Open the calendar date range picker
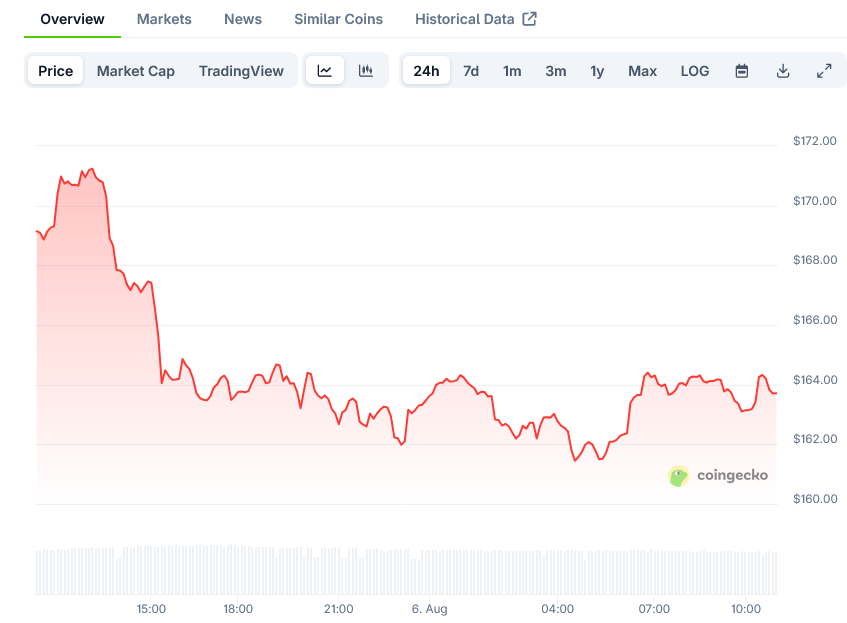The height and width of the screenshot is (623, 847). coord(742,71)
